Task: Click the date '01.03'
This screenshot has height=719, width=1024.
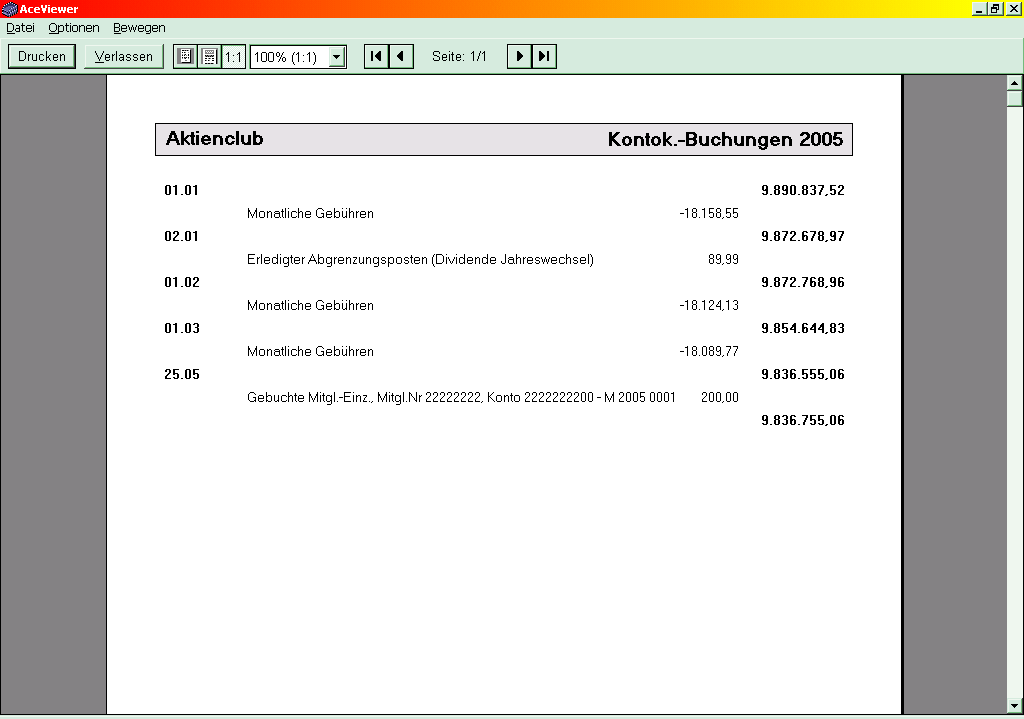Action: point(182,328)
